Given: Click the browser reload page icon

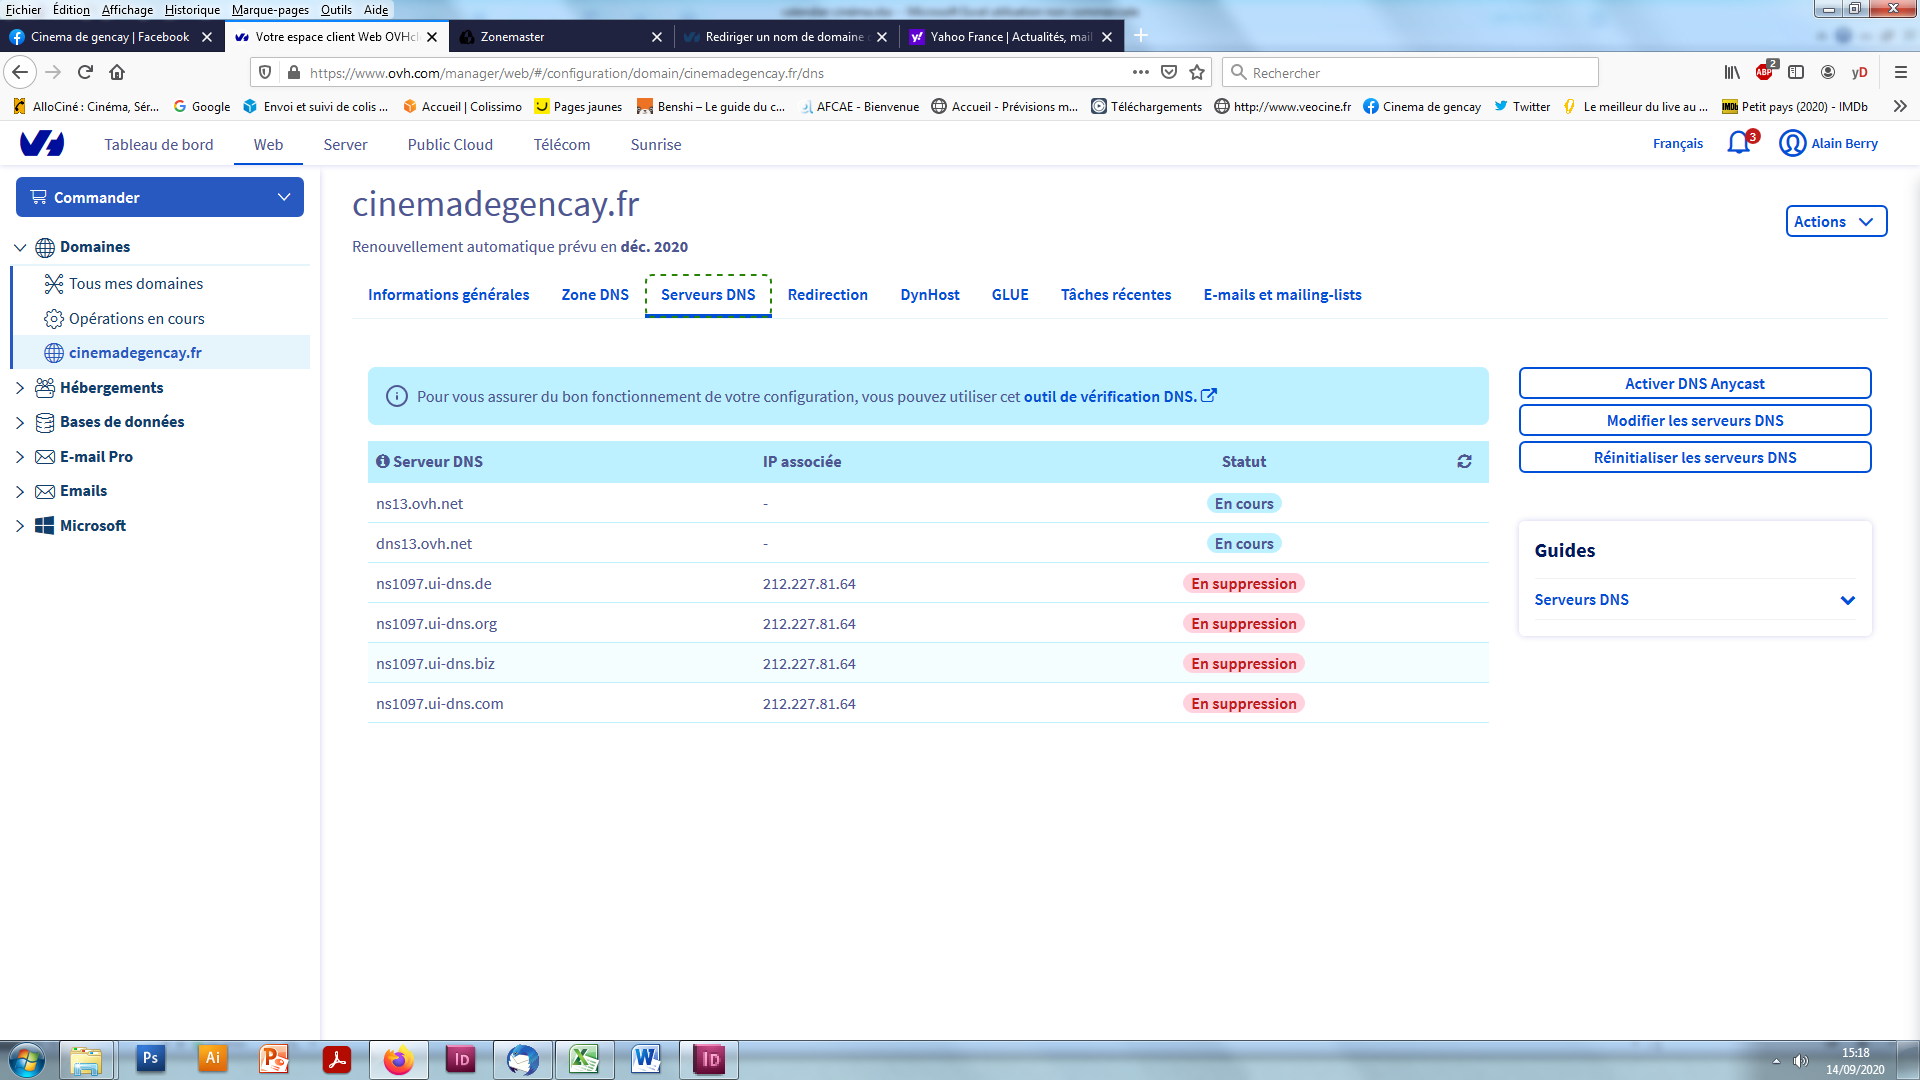Looking at the screenshot, I should point(85,72).
